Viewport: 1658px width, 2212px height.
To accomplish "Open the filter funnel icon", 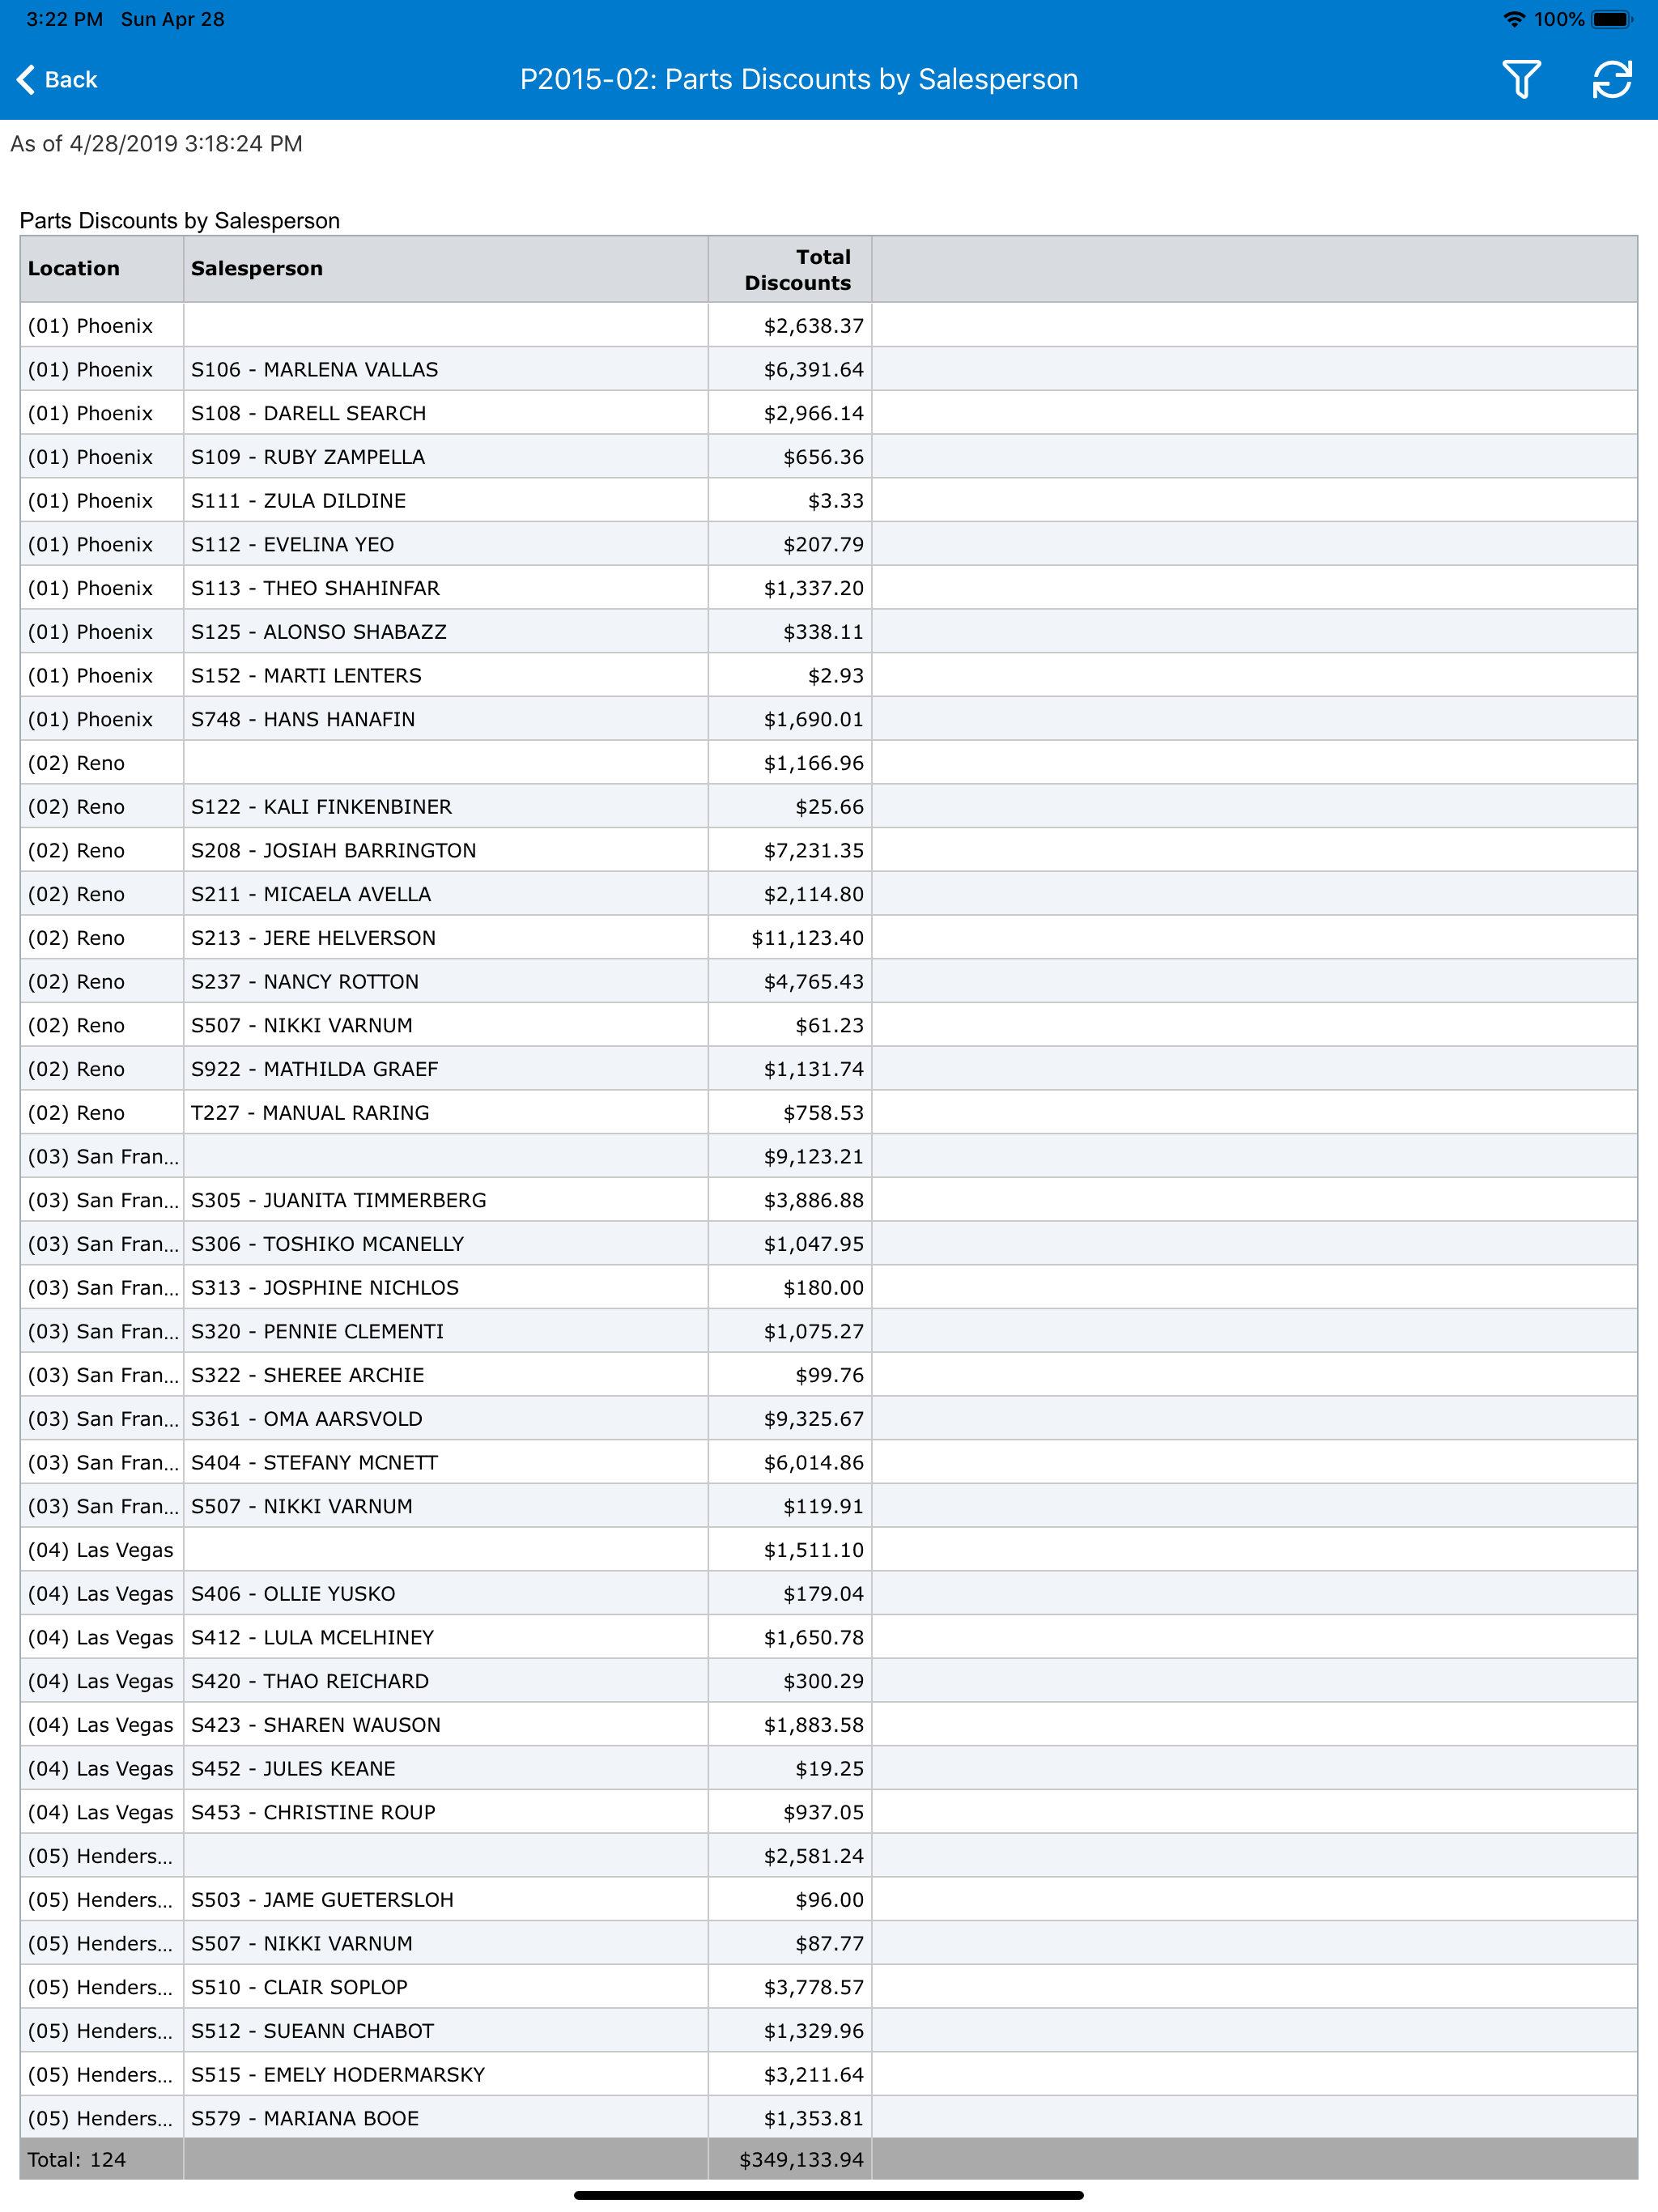I will point(1521,80).
